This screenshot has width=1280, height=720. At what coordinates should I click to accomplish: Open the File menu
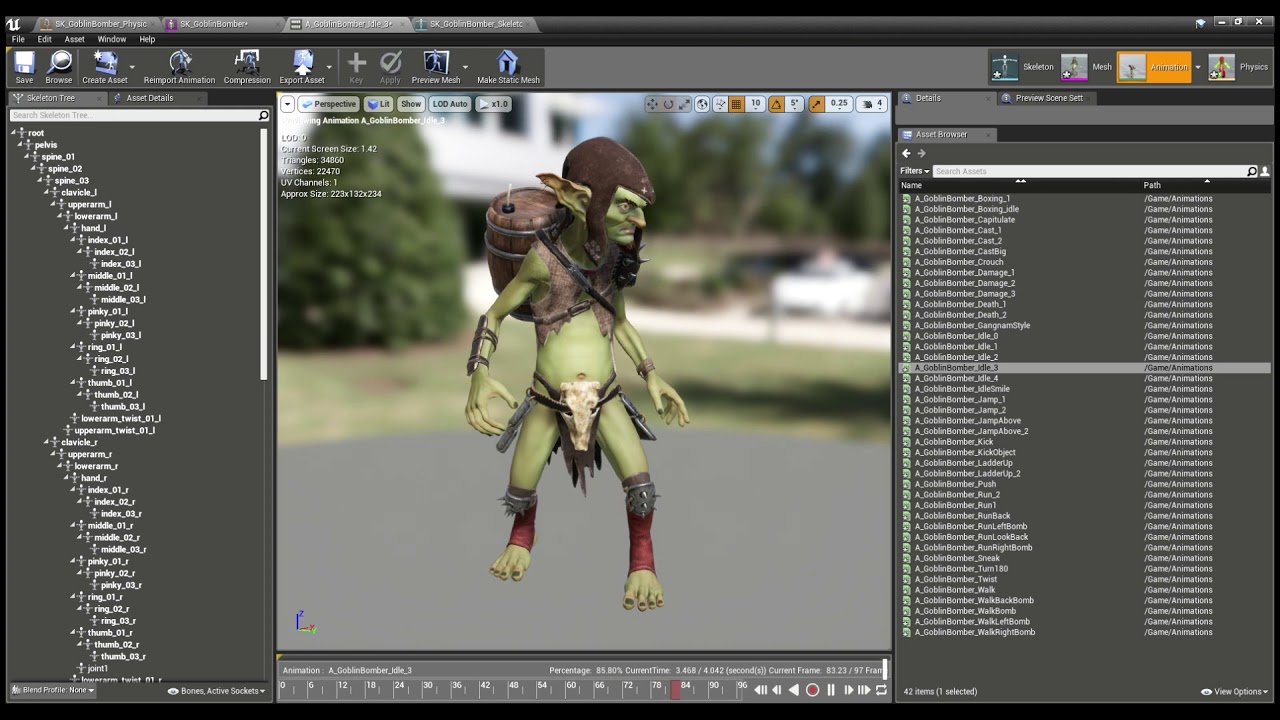tap(18, 39)
